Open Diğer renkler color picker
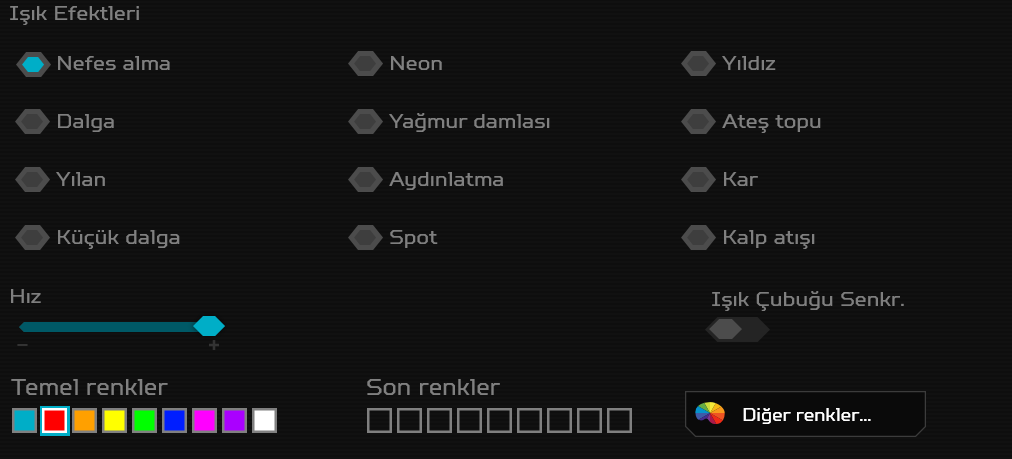Viewport: 1012px width, 459px height. tap(805, 415)
